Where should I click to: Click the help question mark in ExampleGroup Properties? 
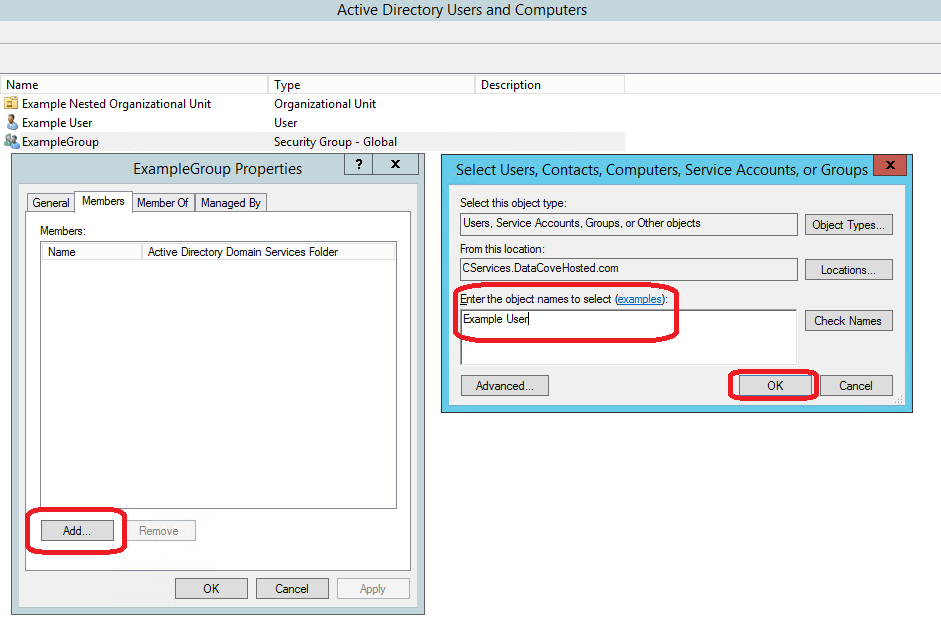point(359,164)
